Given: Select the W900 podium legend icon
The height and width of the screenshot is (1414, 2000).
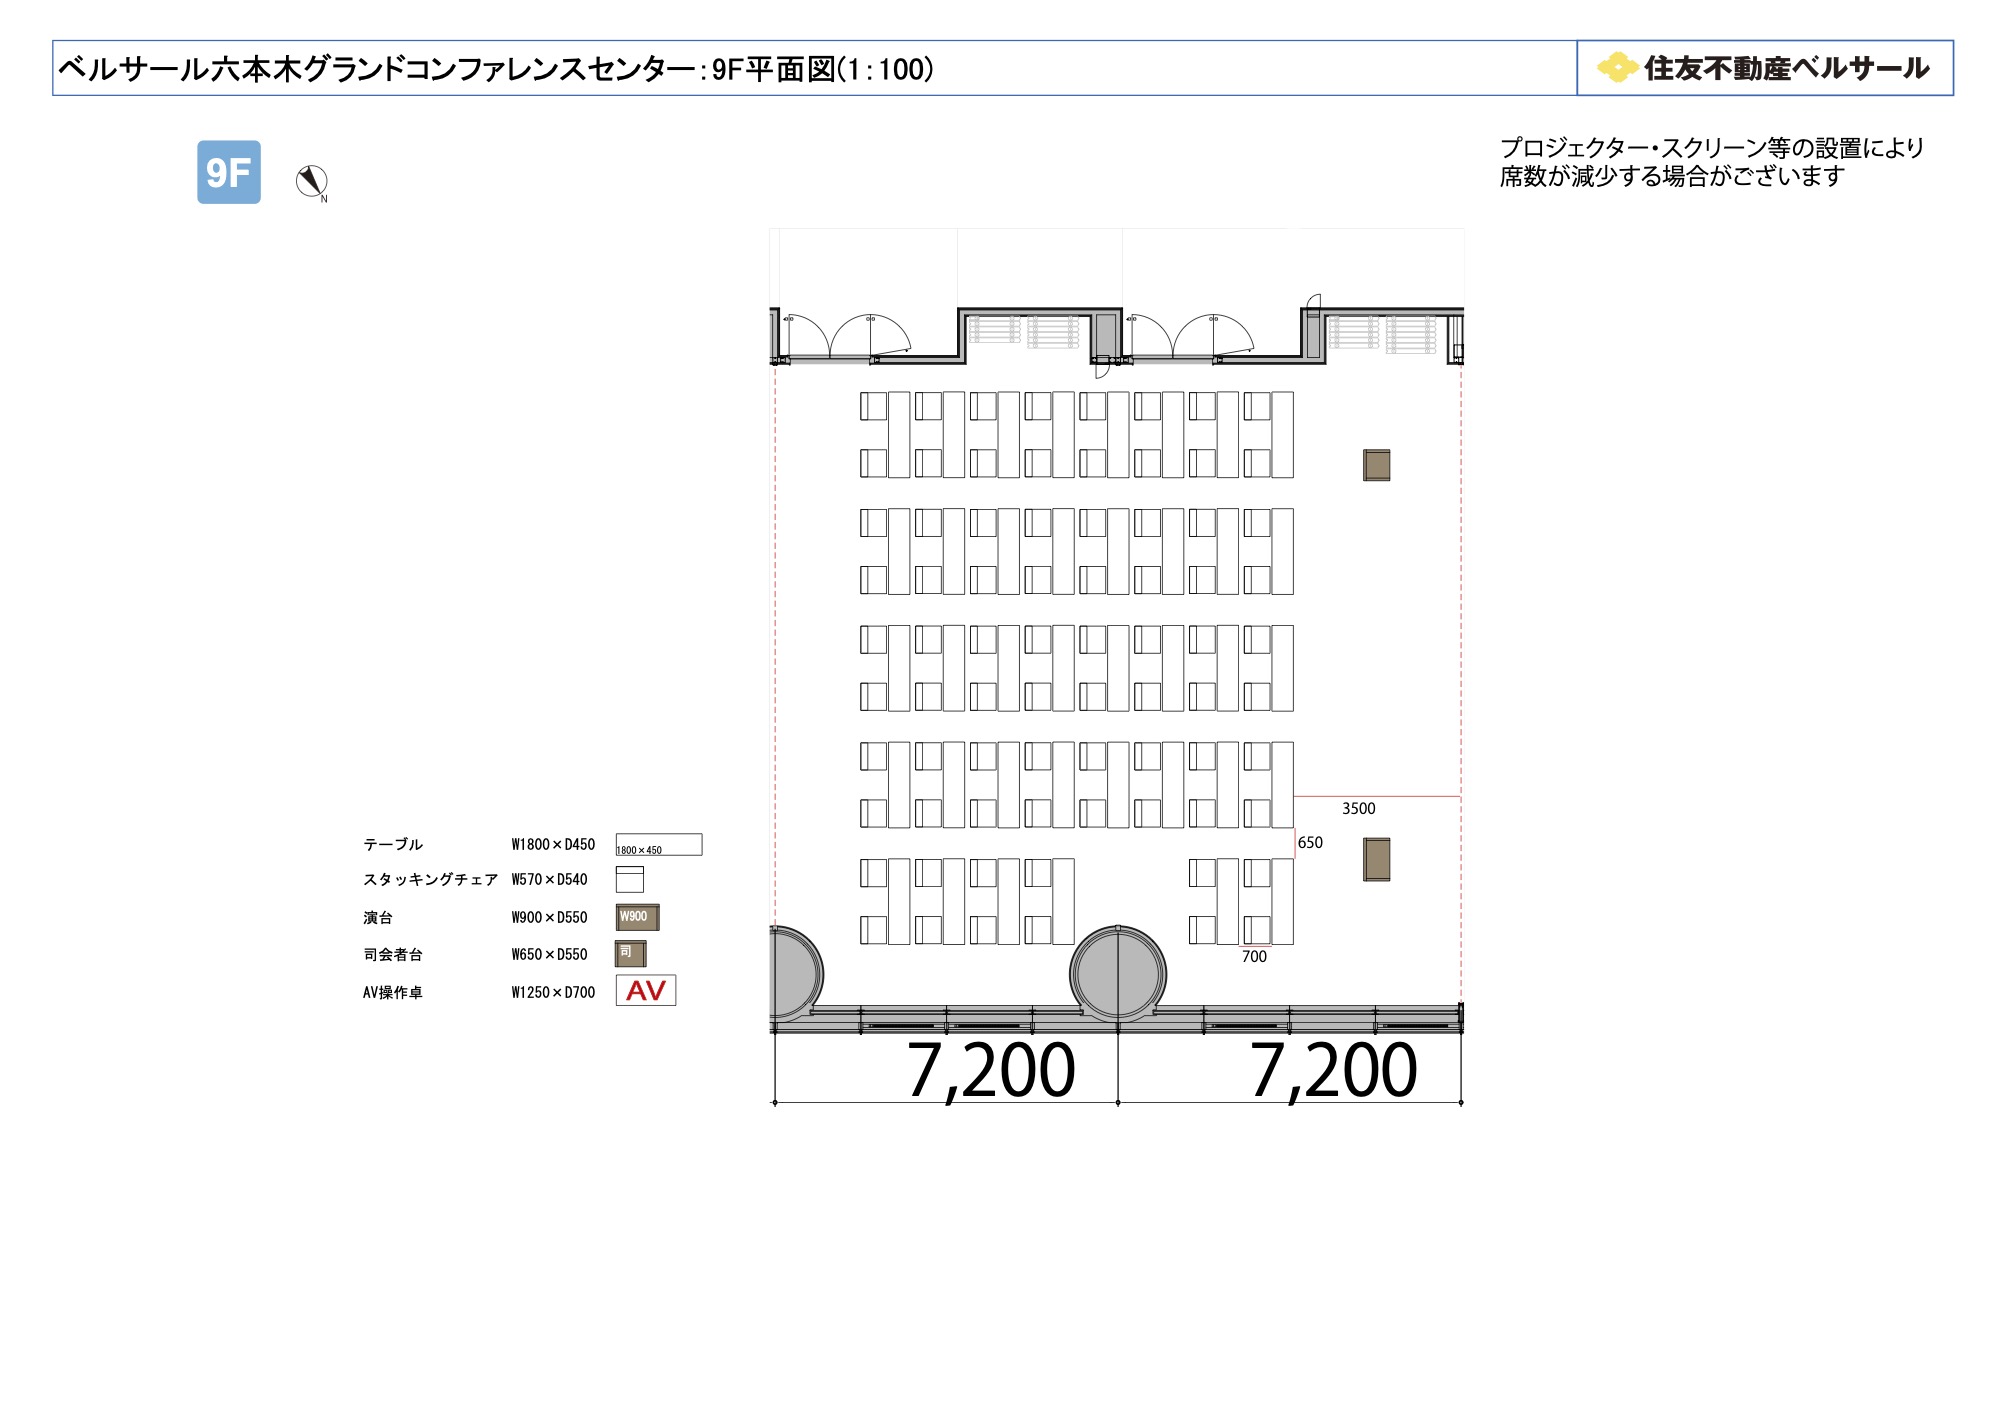Looking at the screenshot, I should point(637,917).
